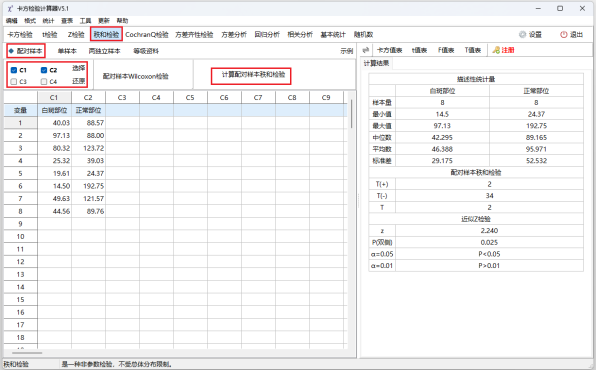Screen dimensions: 596x370
Task: Switch to the 卡方检验 tab
Action: 20,35
